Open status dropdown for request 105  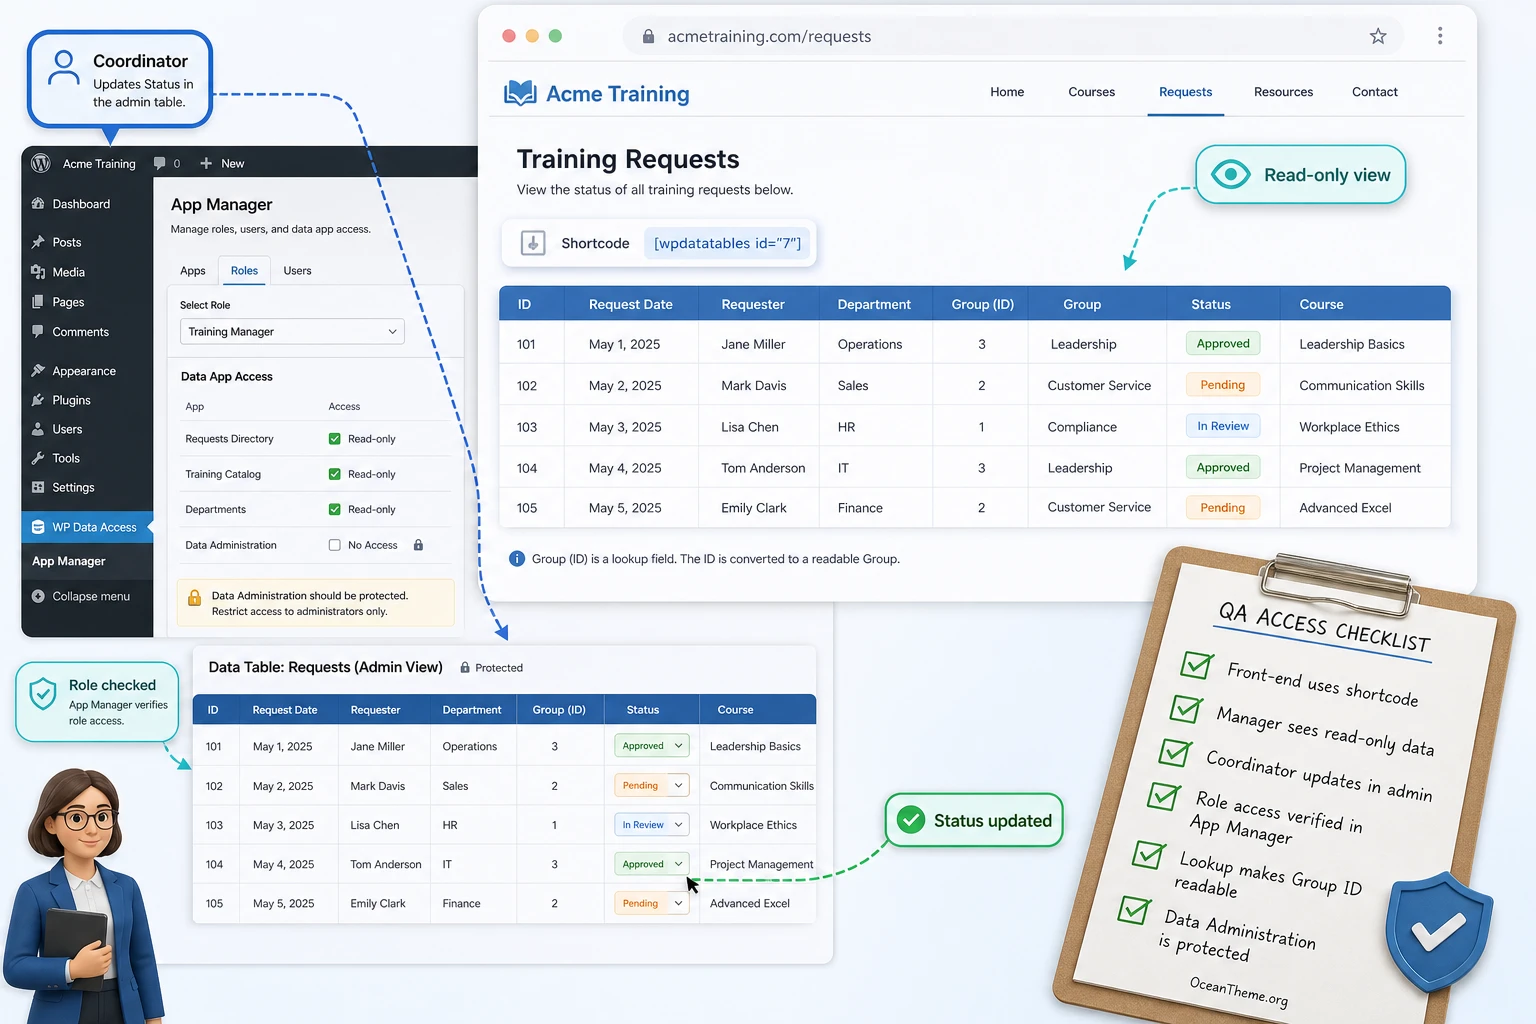coord(652,903)
